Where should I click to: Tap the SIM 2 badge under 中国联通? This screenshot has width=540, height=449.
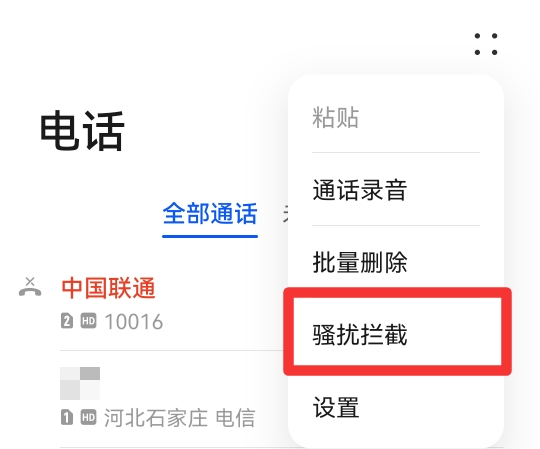(67, 321)
